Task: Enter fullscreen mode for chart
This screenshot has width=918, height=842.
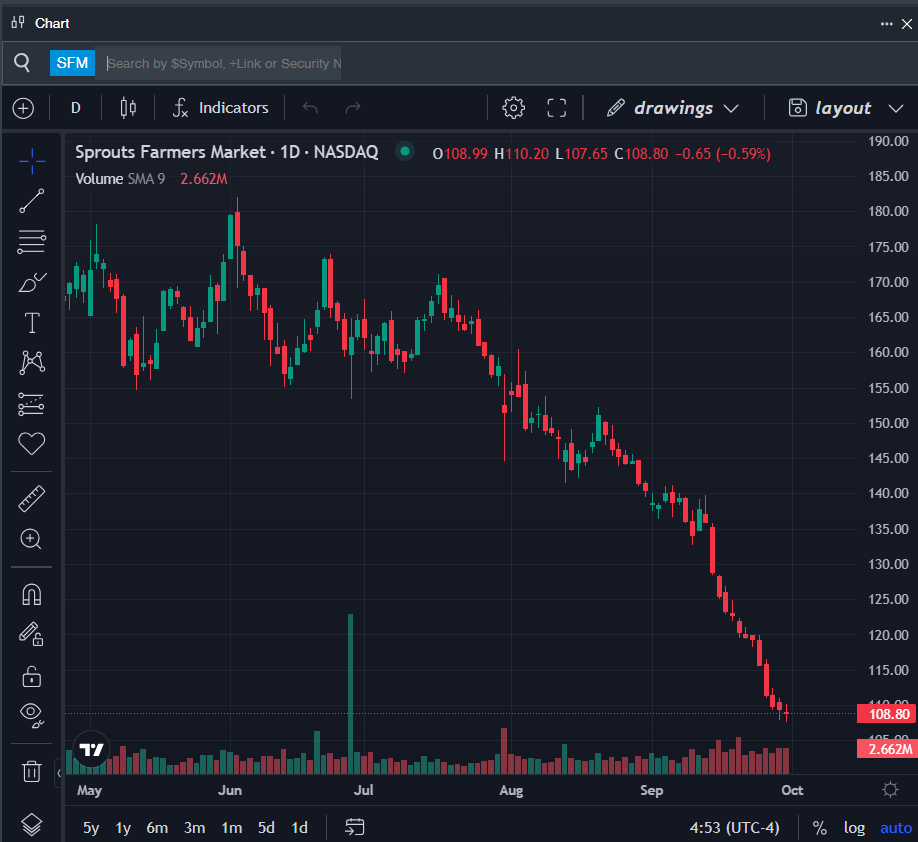Action: 557,108
